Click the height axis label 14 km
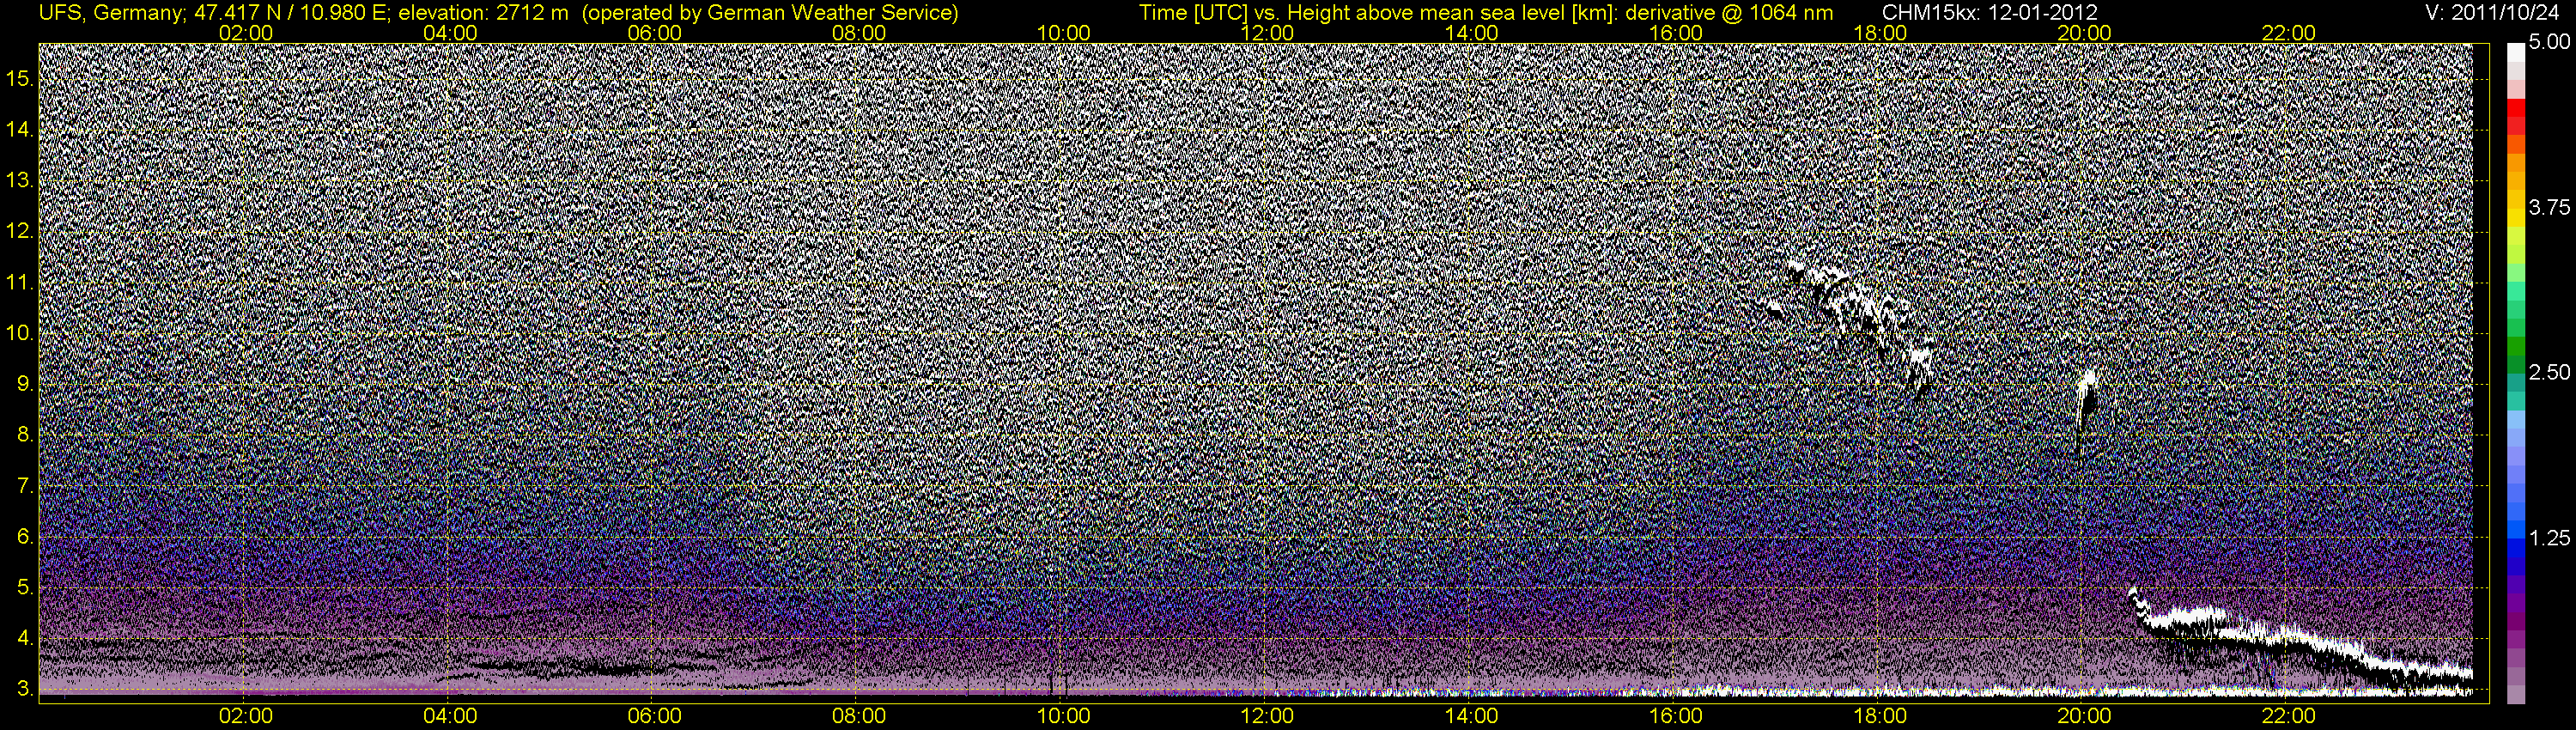2576x730 pixels. 20,129
